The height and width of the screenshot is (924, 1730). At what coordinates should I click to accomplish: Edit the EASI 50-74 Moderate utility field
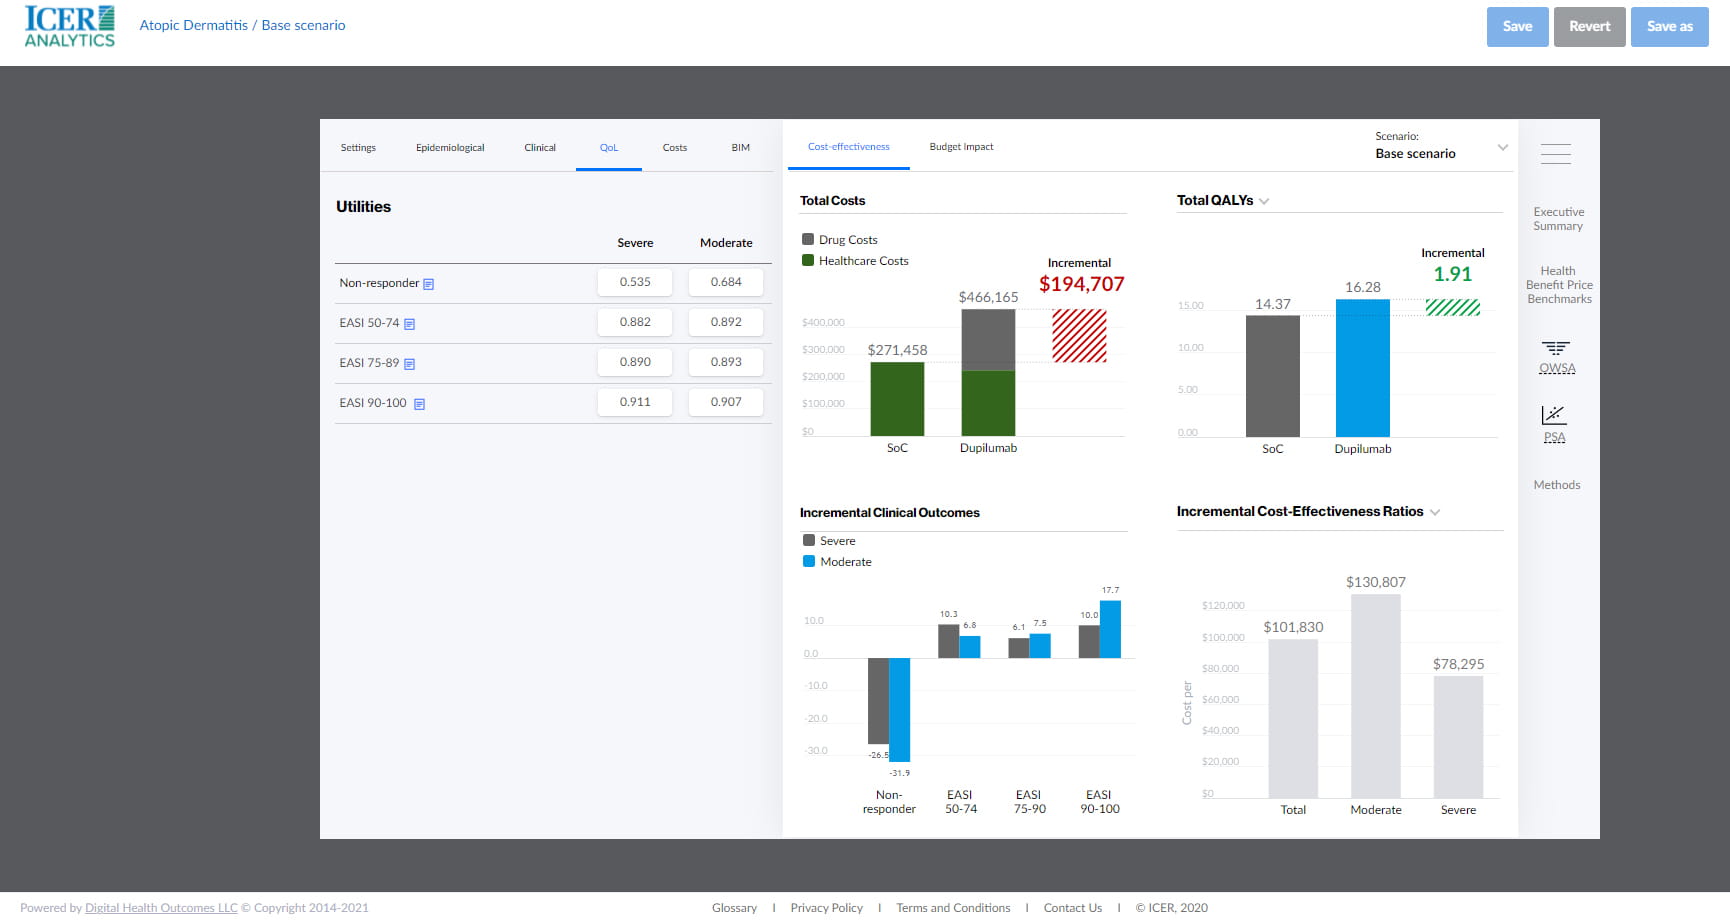point(726,322)
